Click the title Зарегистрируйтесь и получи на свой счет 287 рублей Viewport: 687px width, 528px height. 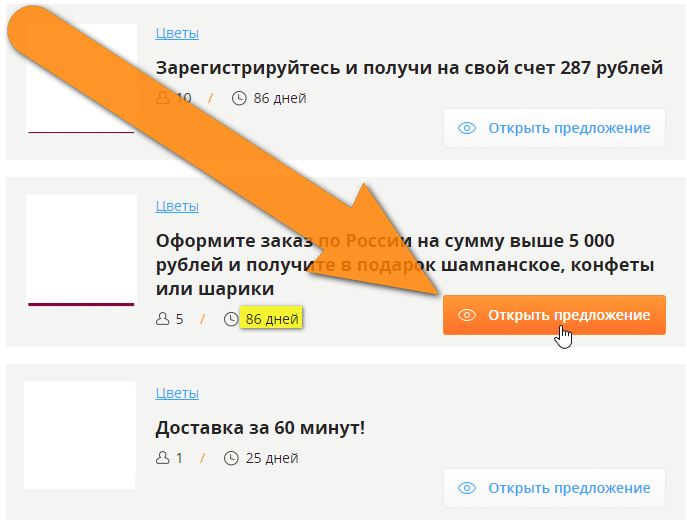pyautogui.click(x=409, y=68)
